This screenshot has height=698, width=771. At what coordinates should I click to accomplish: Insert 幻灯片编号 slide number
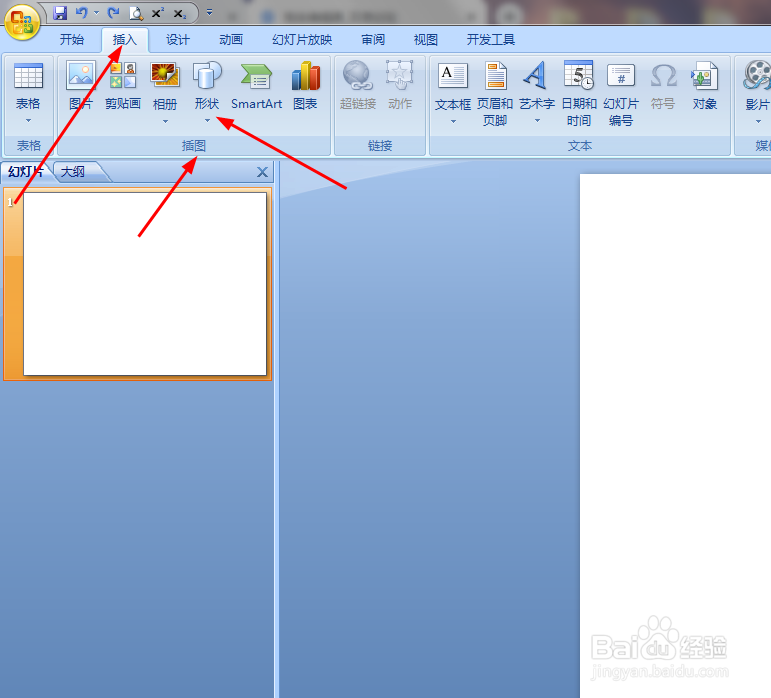coord(621,93)
